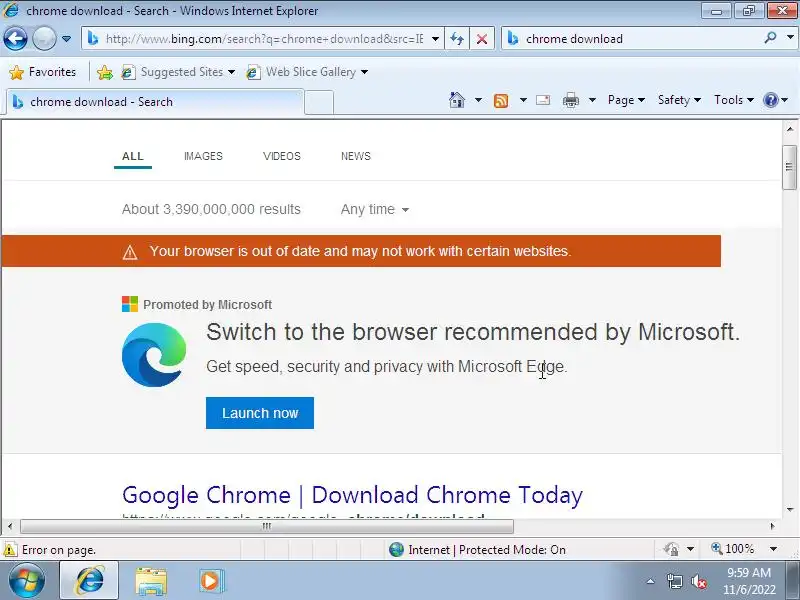Open the Page menu
This screenshot has width=800, height=600.
626,100
